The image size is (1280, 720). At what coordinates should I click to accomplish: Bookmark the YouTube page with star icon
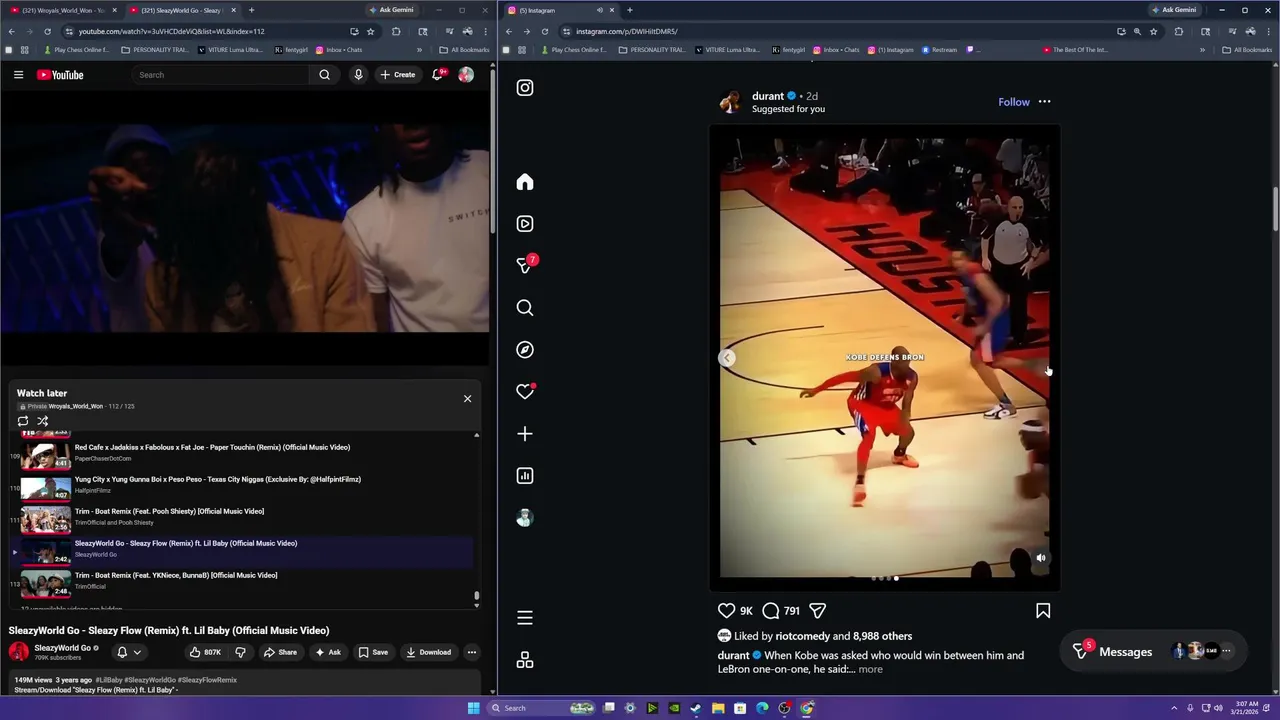371,31
